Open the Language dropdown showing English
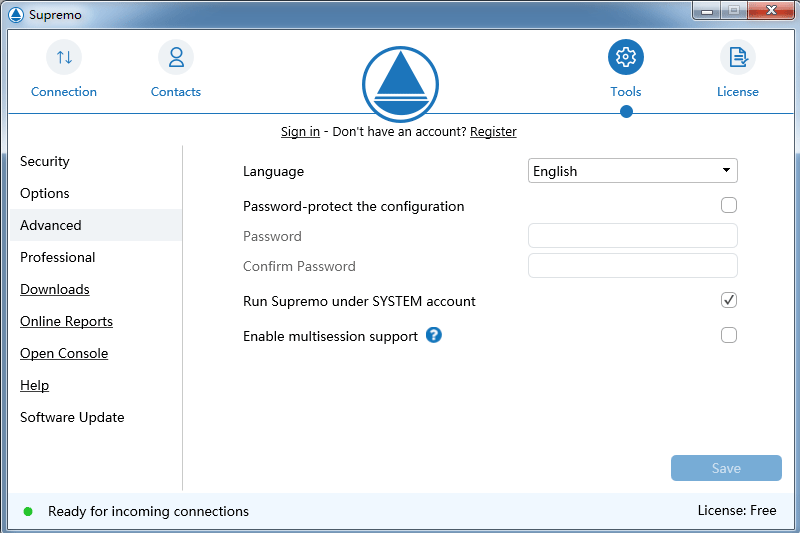The height and width of the screenshot is (533, 800). pyautogui.click(x=633, y=171)
